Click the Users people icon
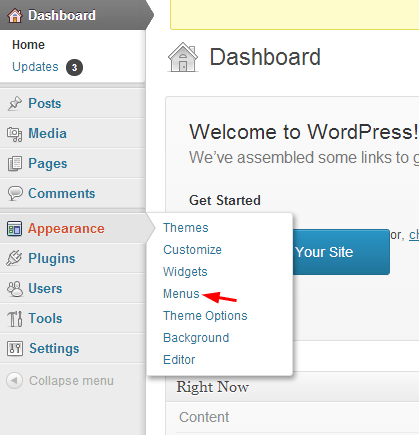419x435 pixels. click(x=15, y=289)
